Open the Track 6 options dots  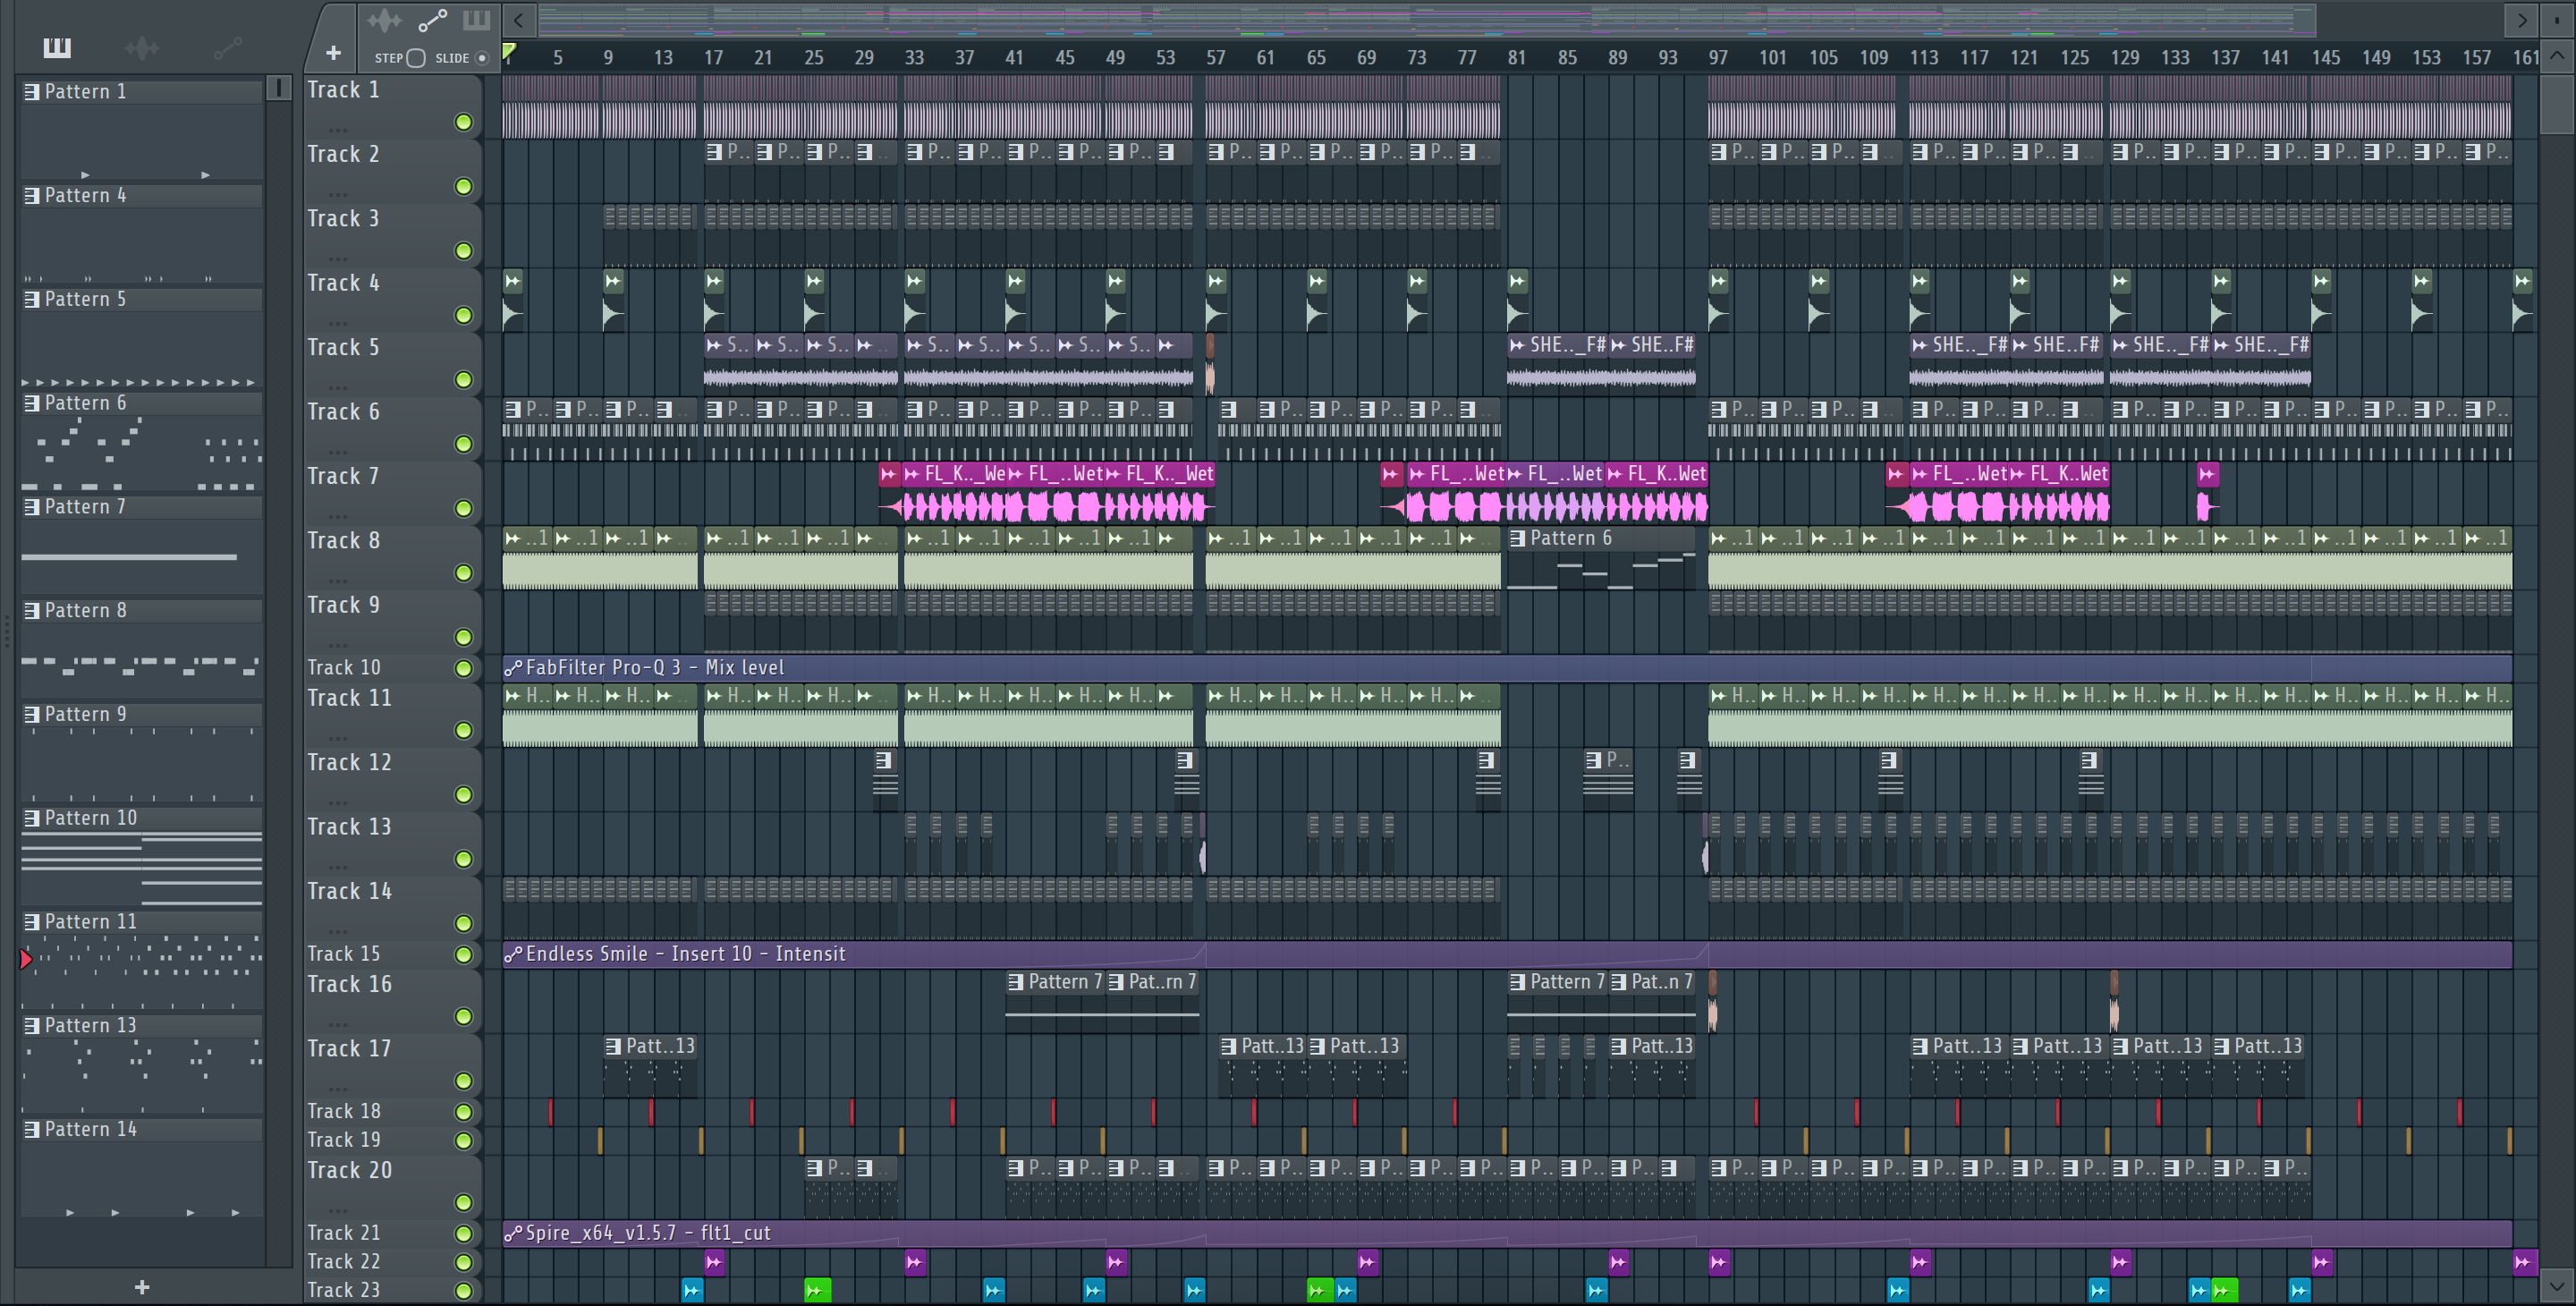pos(338,452)
